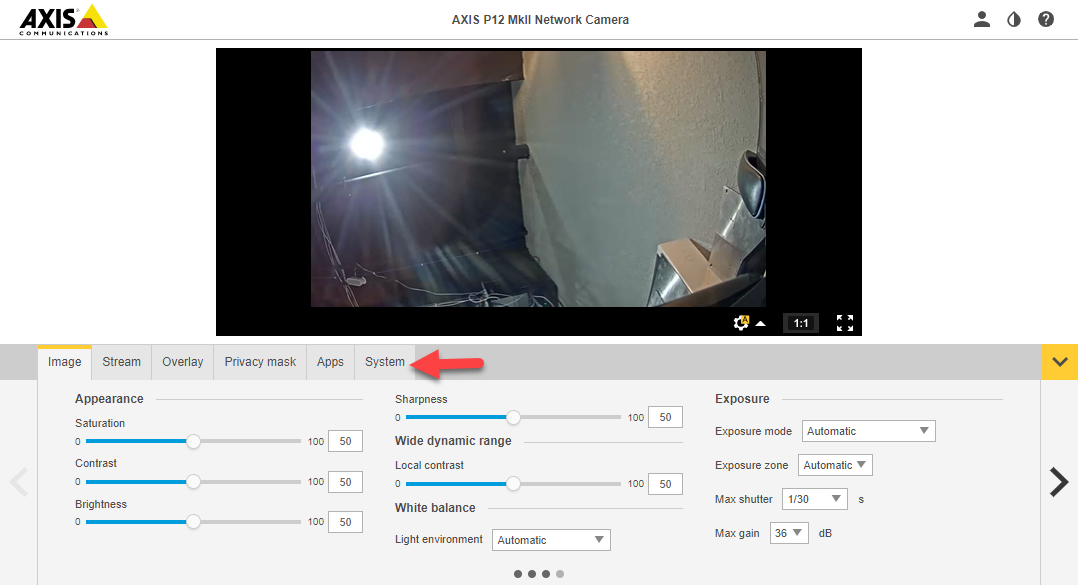
Task: Toggle the contrast theme icon
Action: 1014,19
